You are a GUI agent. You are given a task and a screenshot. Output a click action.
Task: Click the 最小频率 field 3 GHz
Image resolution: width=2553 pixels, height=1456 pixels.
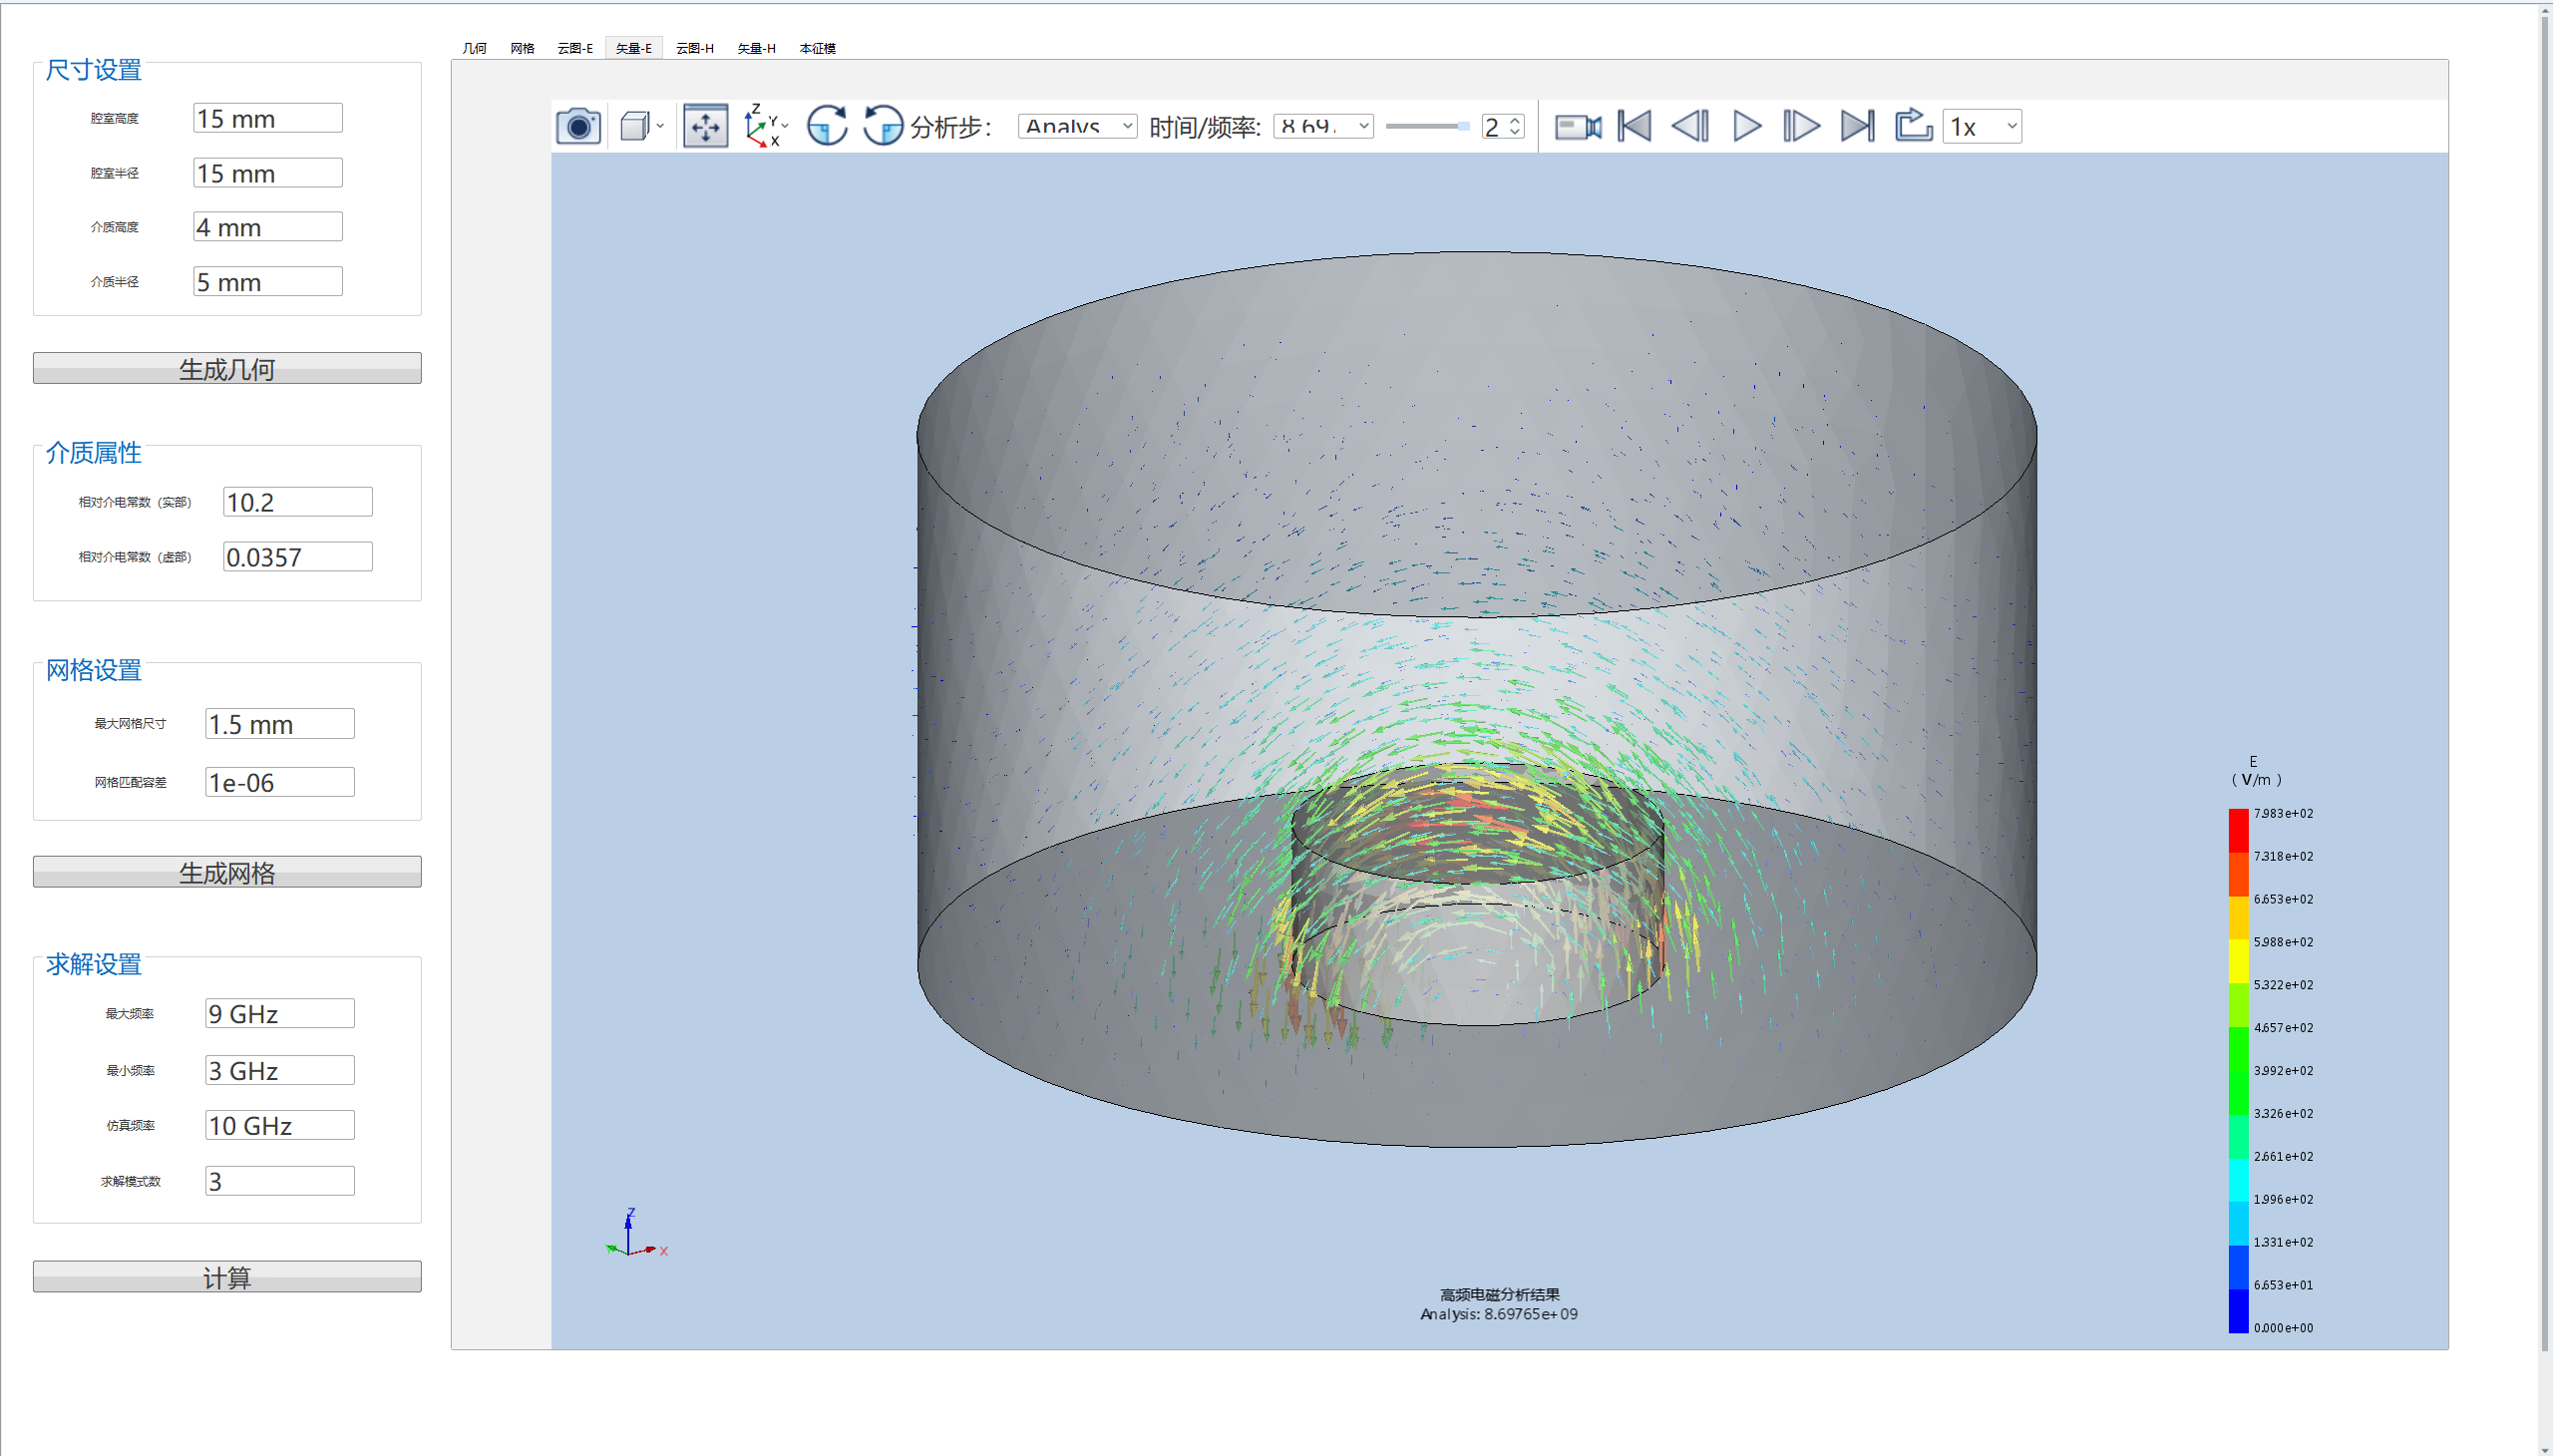(x=280, y=1071)
